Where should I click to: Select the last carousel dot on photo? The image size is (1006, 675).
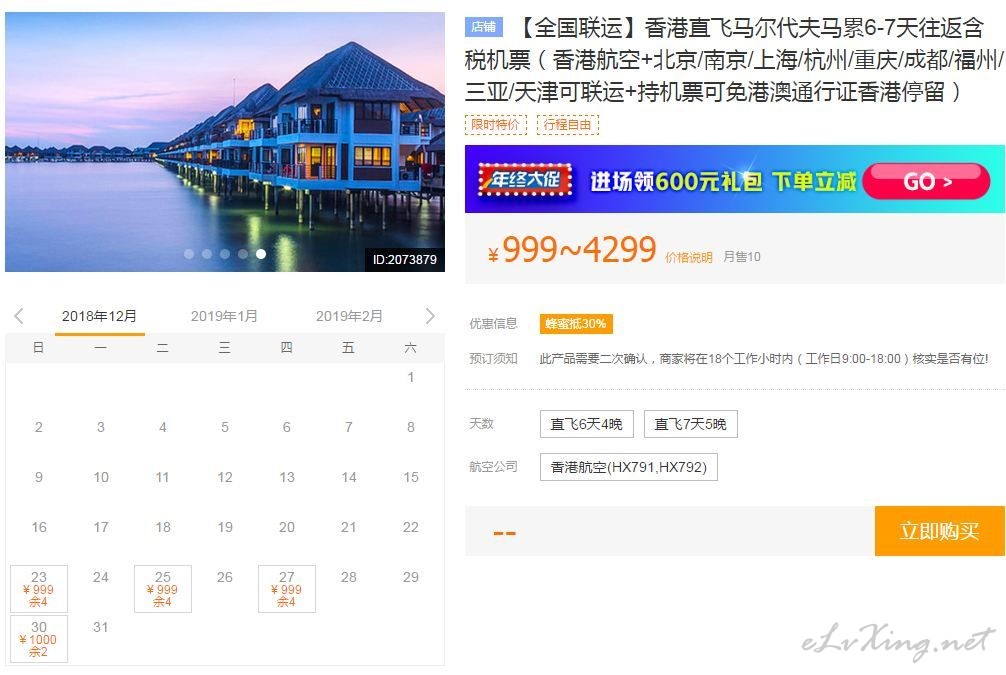coord(260,254)
